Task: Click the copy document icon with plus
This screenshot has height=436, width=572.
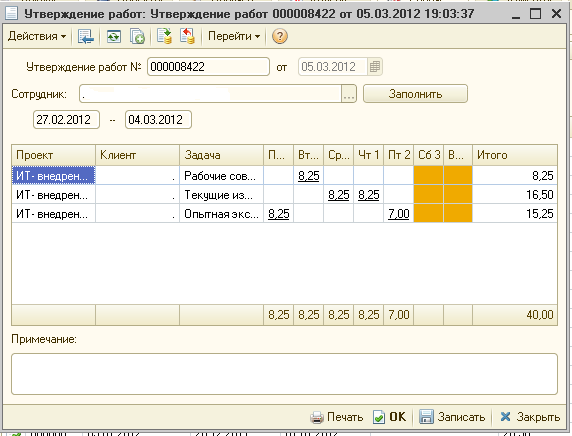Action: tap(137, 36)
